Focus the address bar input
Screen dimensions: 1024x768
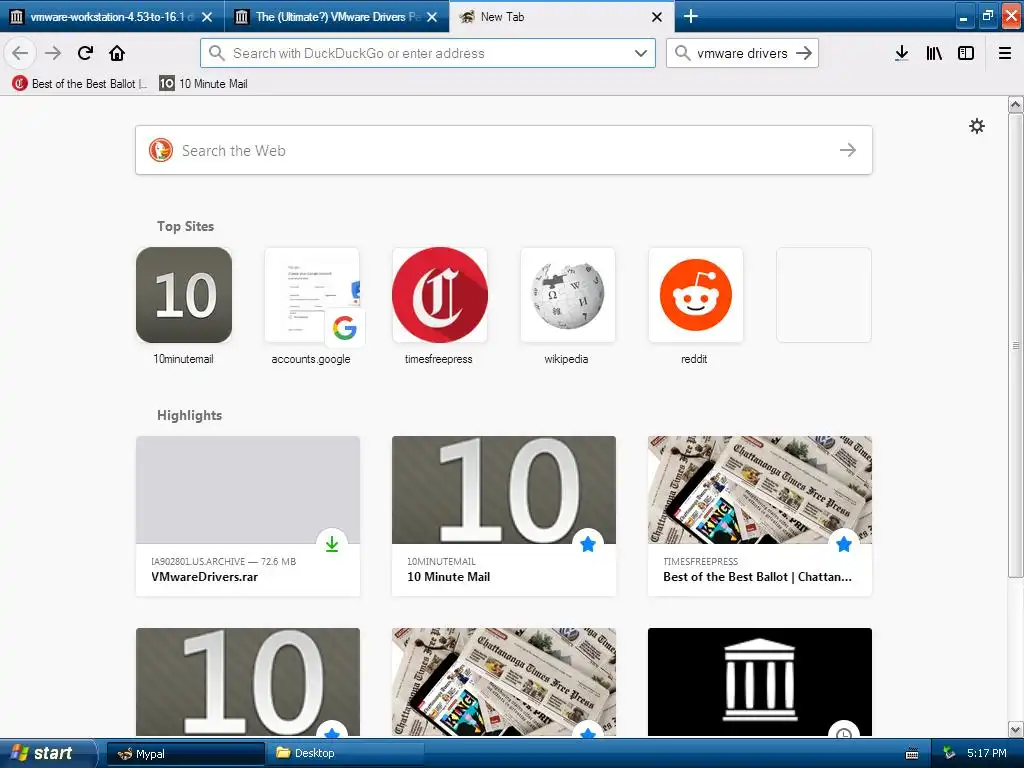coord(428,53)
